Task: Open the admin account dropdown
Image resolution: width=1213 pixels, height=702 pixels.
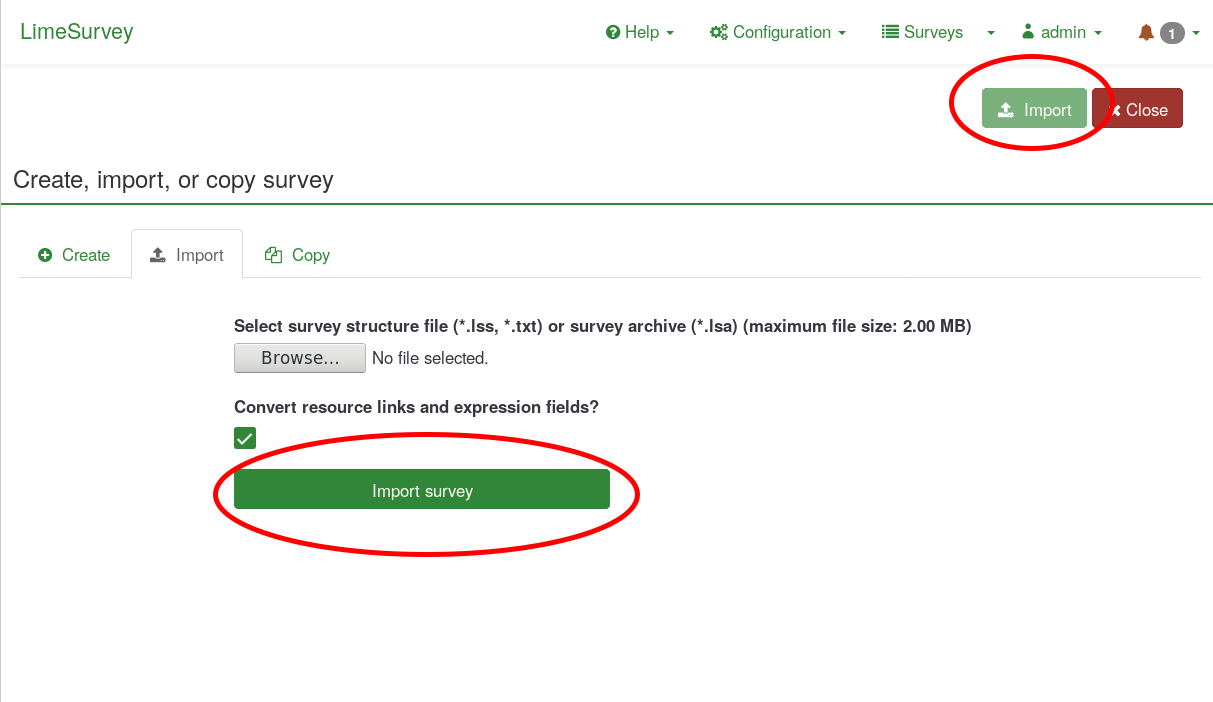Action: pos(1063,33)
